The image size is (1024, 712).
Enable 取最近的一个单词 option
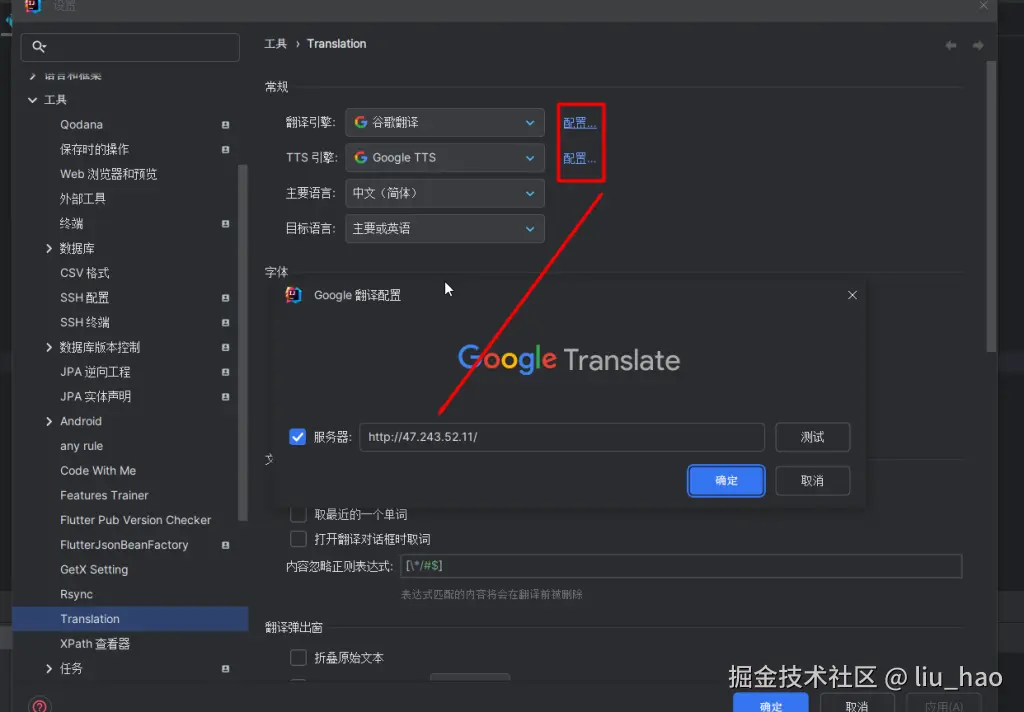[x=297, y=513]
